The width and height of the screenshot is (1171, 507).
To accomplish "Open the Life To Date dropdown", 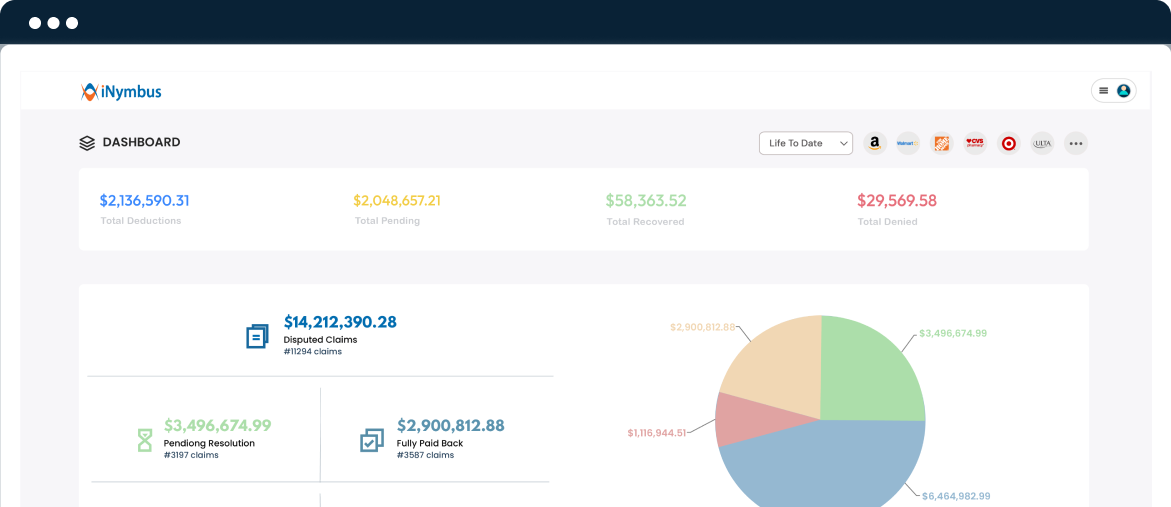I will point(805,143).
